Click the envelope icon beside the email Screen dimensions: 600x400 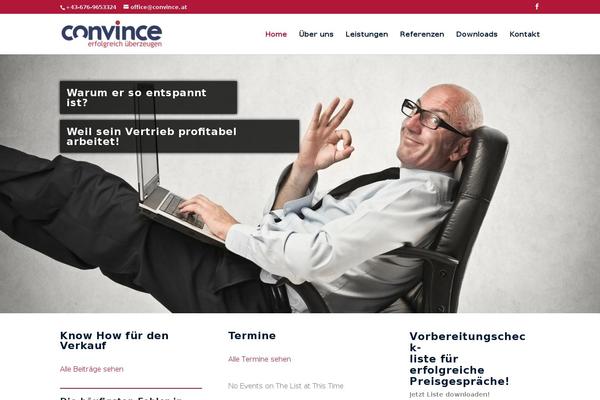click(x=126, y=7)
